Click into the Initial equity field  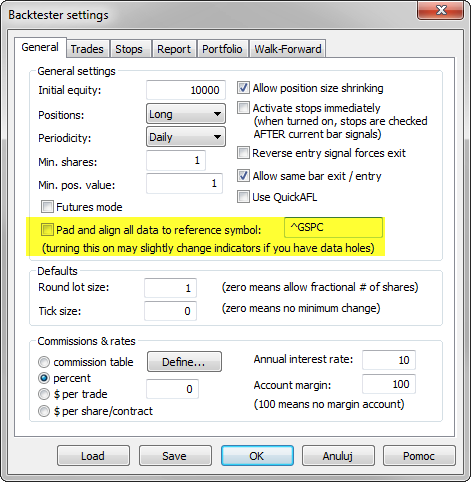coord(186,90)
